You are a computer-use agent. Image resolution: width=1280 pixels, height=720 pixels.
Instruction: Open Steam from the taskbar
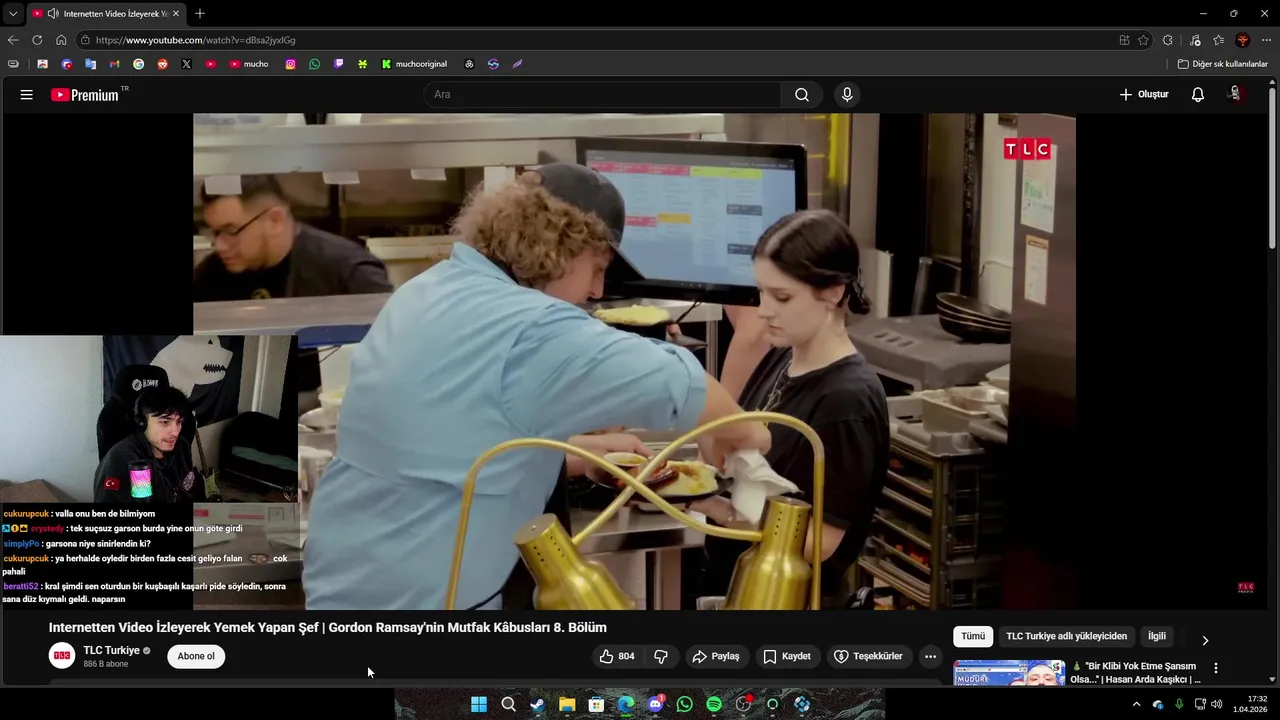click(537, 704)
